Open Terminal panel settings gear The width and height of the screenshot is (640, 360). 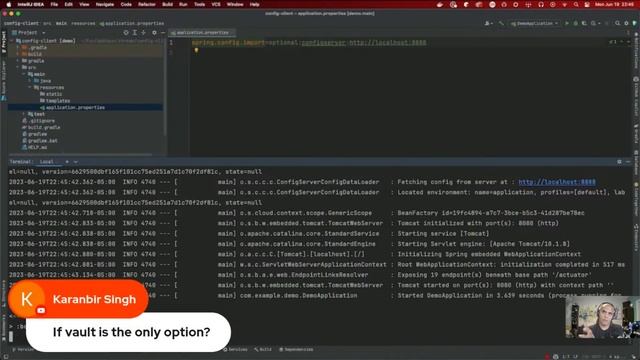pos(619,162)
